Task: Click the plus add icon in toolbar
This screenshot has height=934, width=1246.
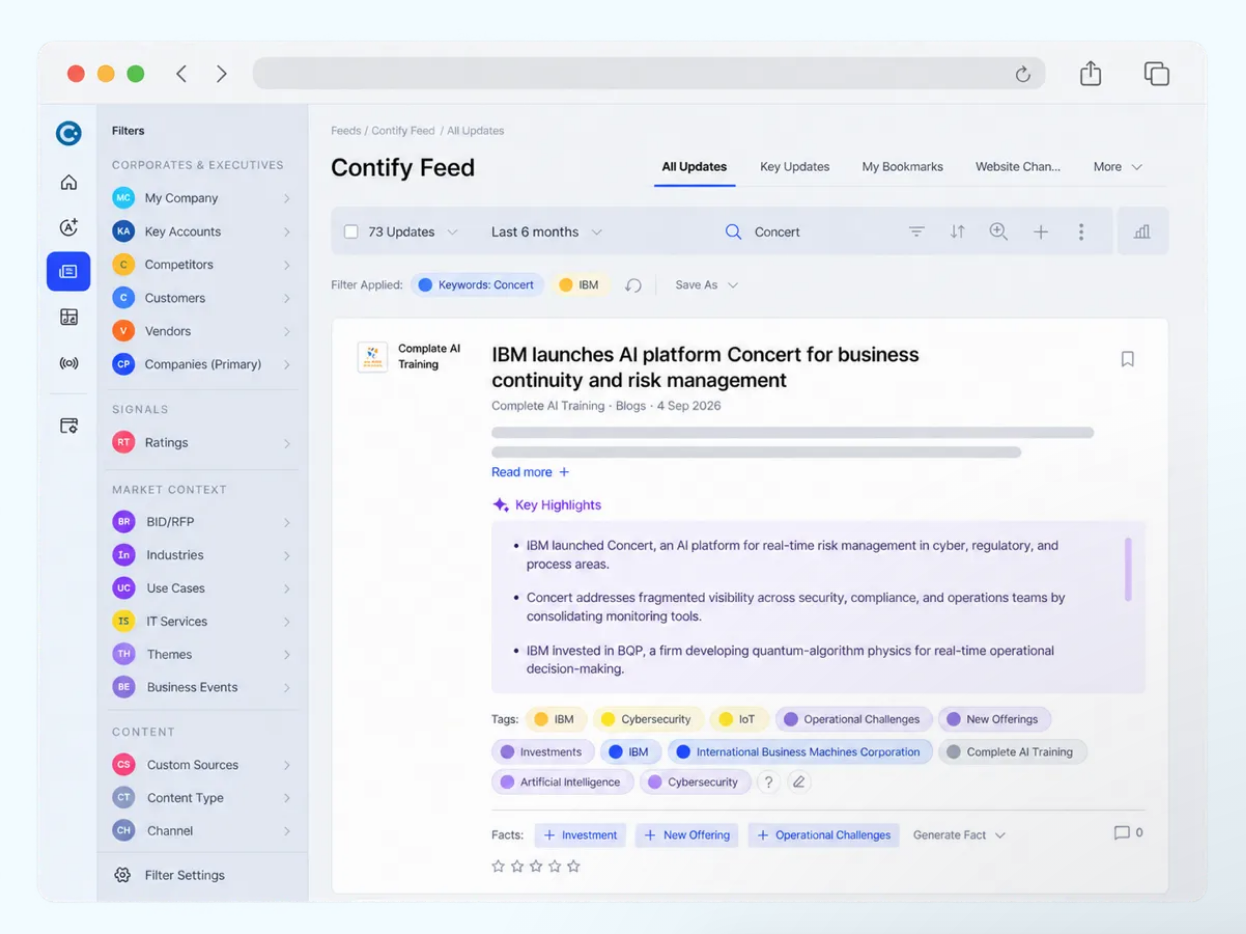Action: [1040, 232]
